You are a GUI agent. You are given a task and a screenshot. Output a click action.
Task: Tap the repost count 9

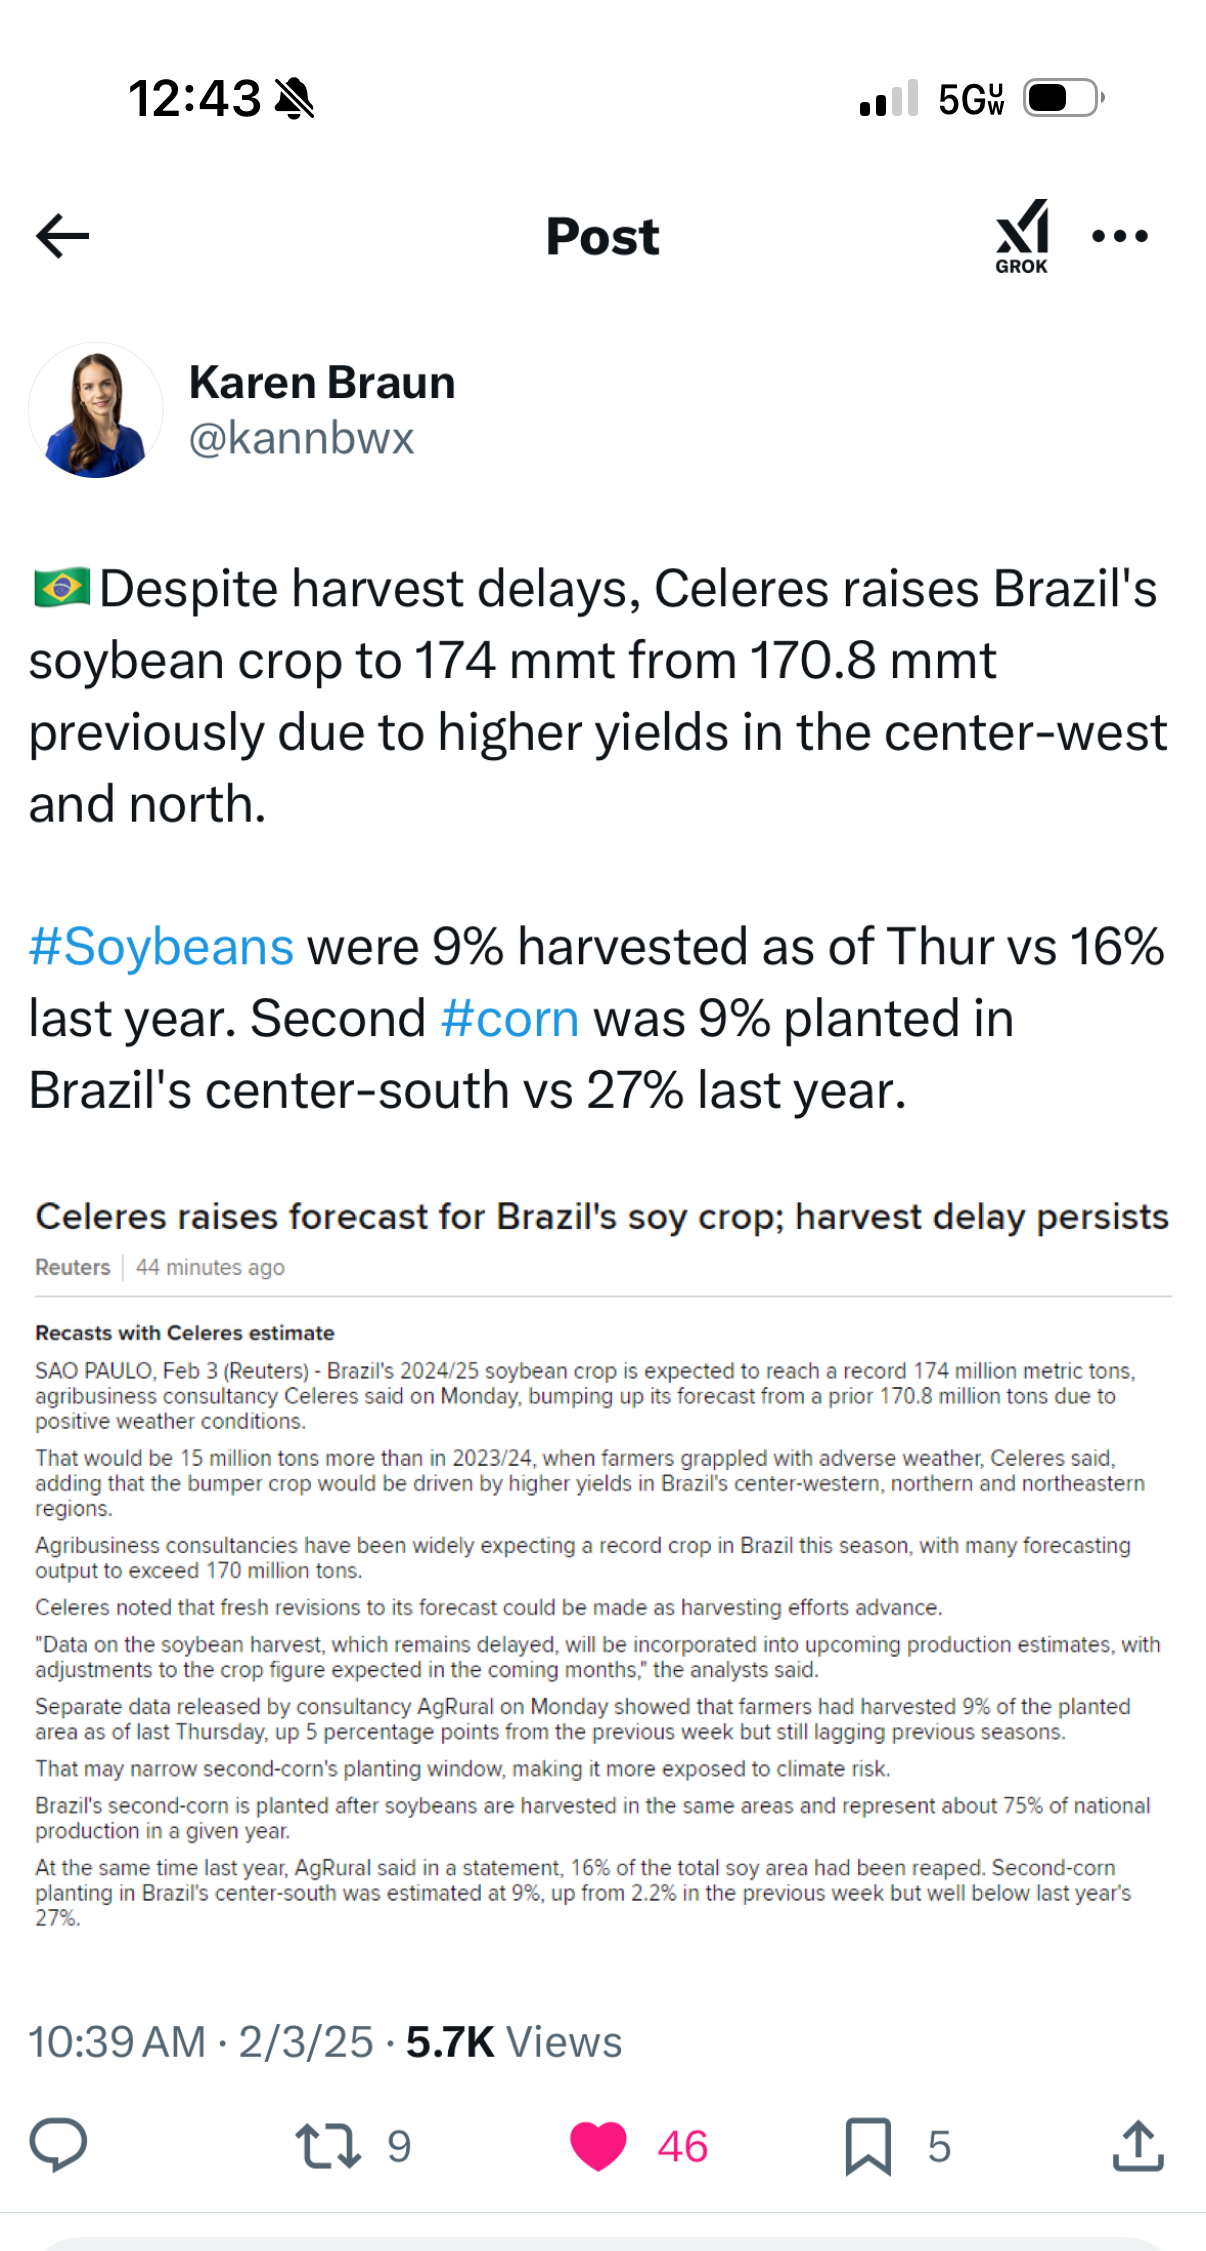click(399, 2146)
